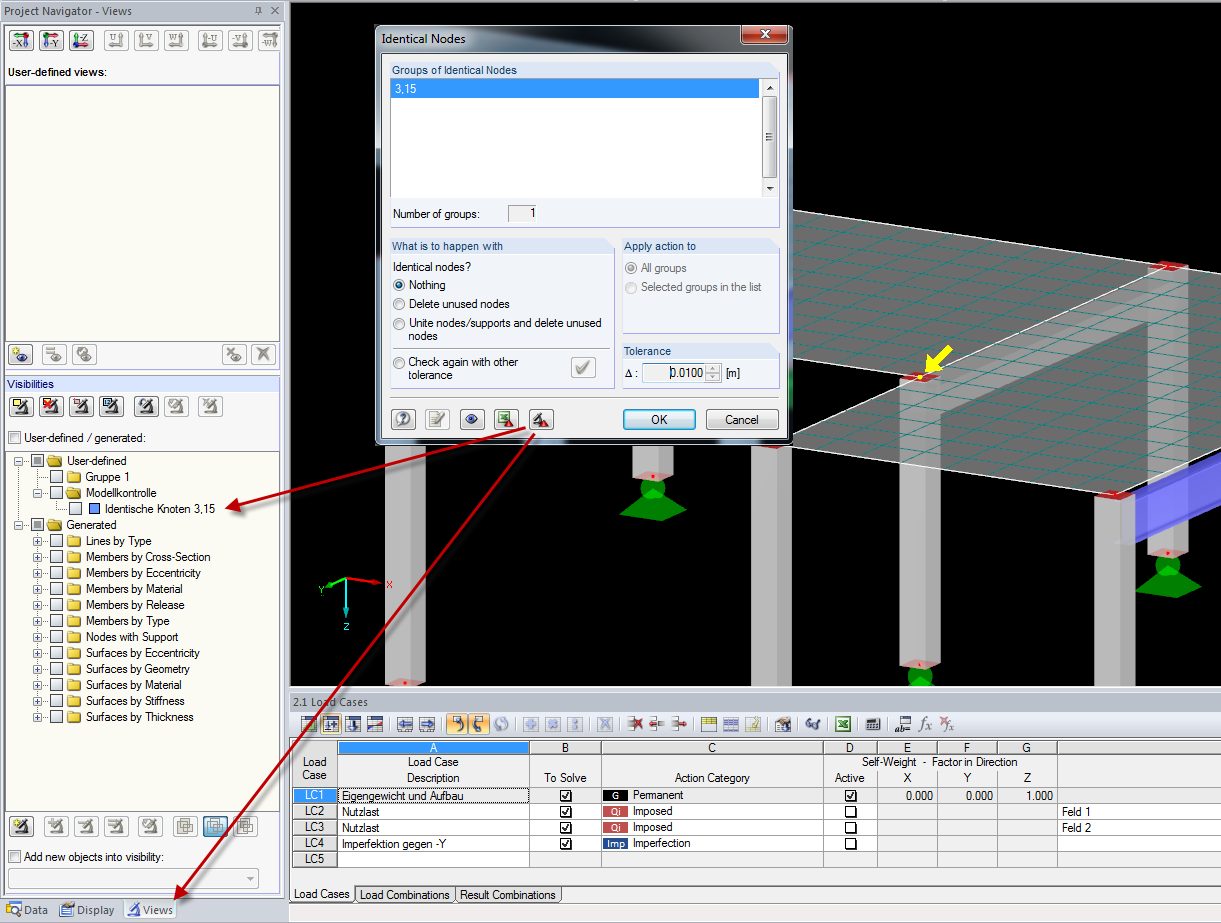Image resolution: width=1221 pixels, height=923 pixels.
Task: Select the -X view direction icon
Action: (x=20, y=40)
